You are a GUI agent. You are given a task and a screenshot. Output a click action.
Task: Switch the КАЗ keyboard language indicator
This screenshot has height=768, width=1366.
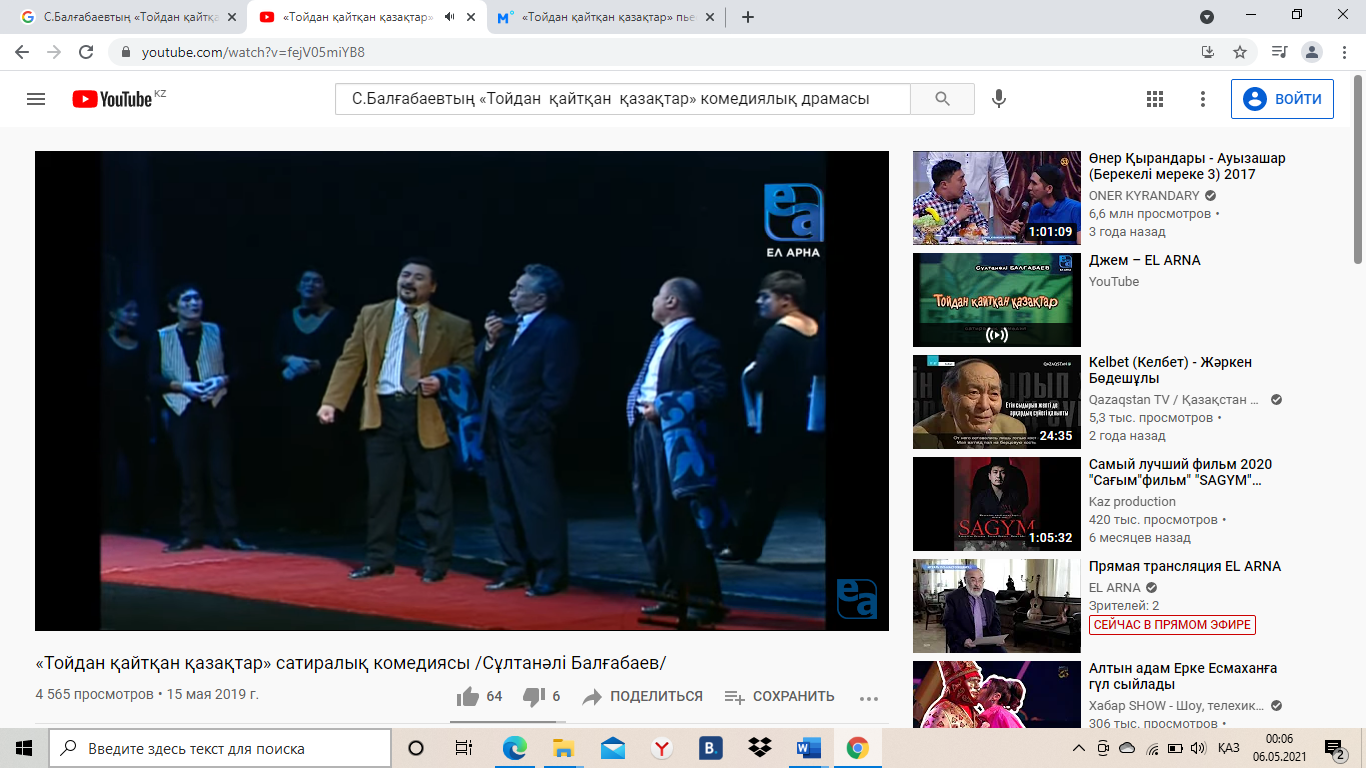[1229, 748]
